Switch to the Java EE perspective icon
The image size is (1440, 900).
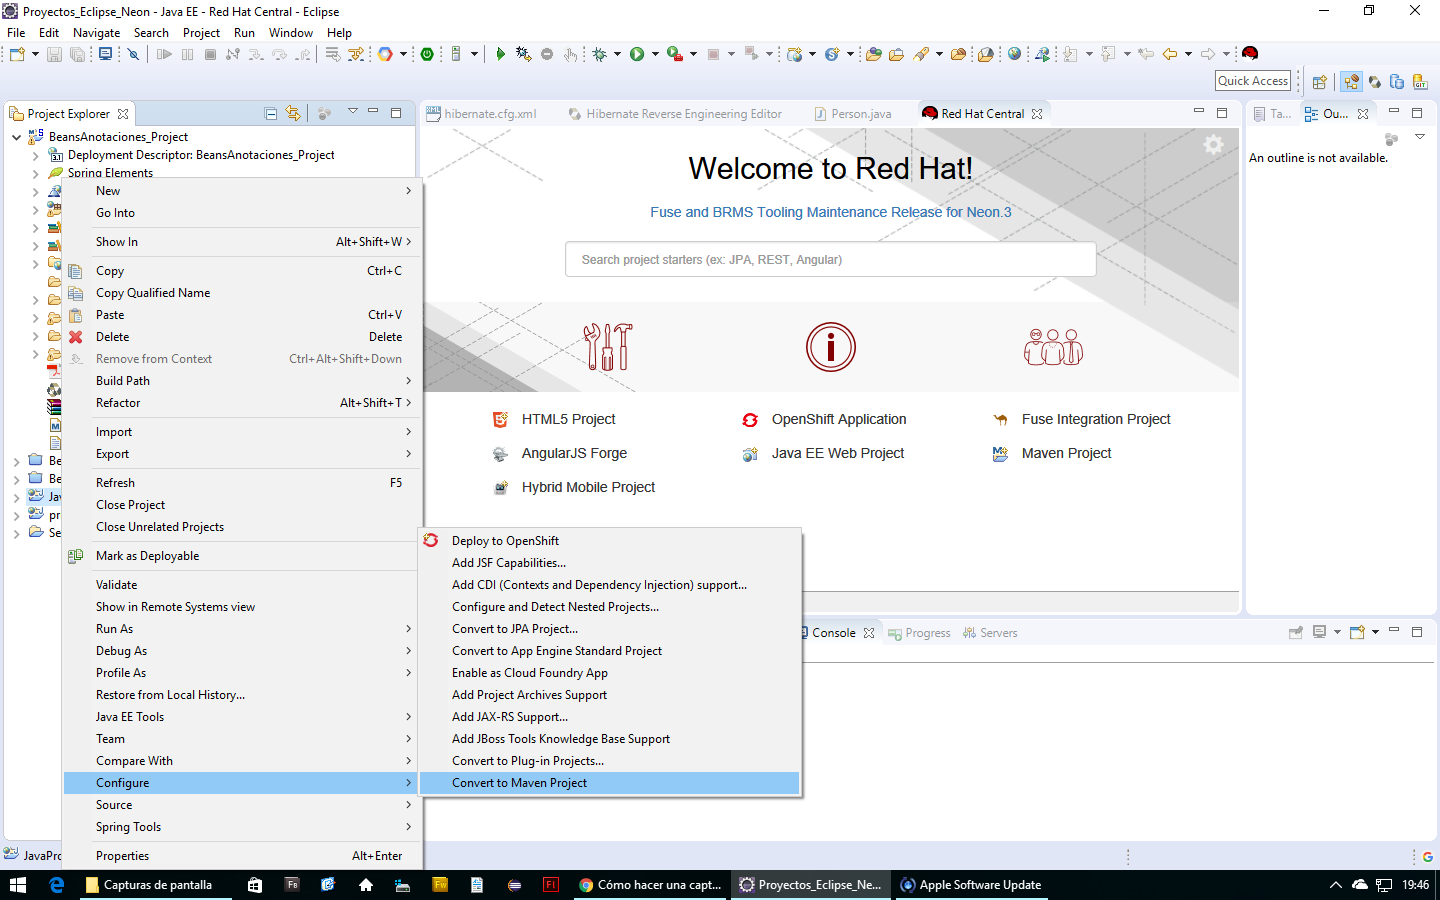tap(1352, 82)
